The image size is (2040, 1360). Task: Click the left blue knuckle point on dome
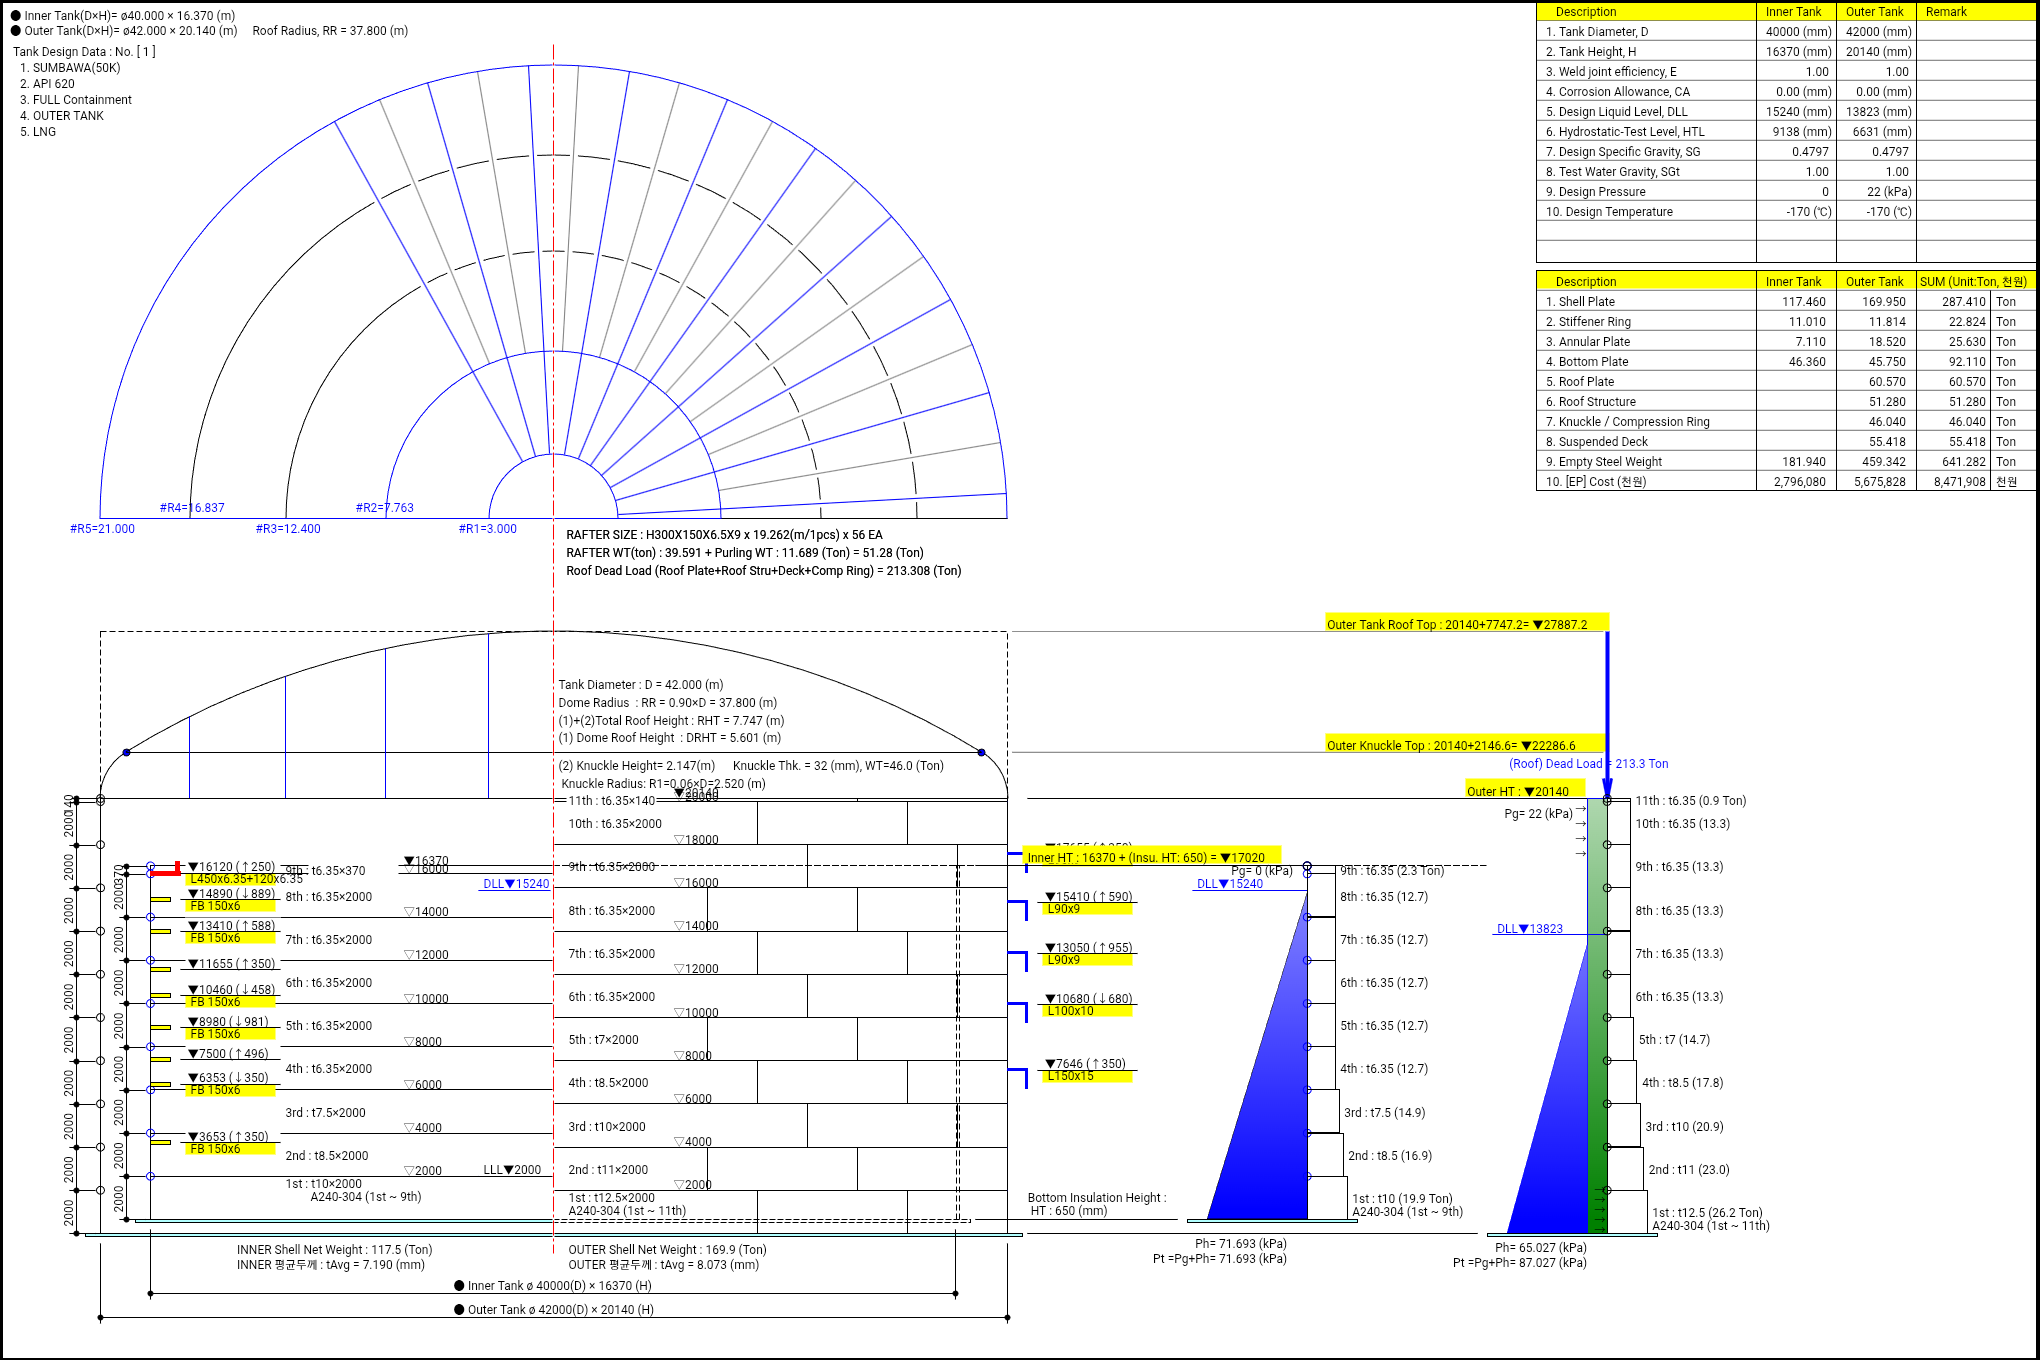click(x=127, y=752)
